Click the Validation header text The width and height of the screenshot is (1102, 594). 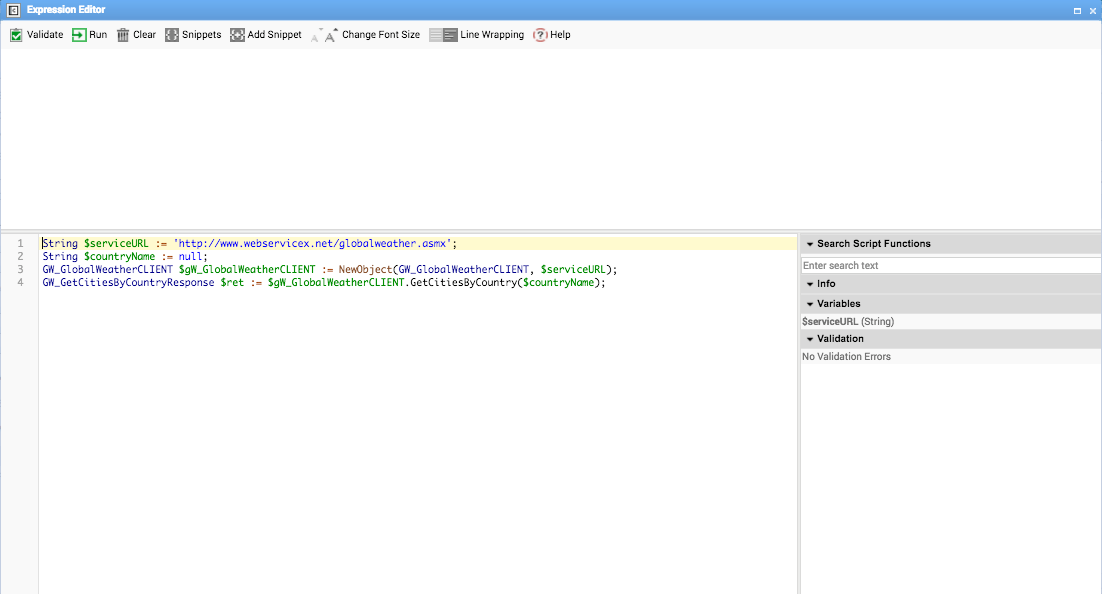point(840,339)
